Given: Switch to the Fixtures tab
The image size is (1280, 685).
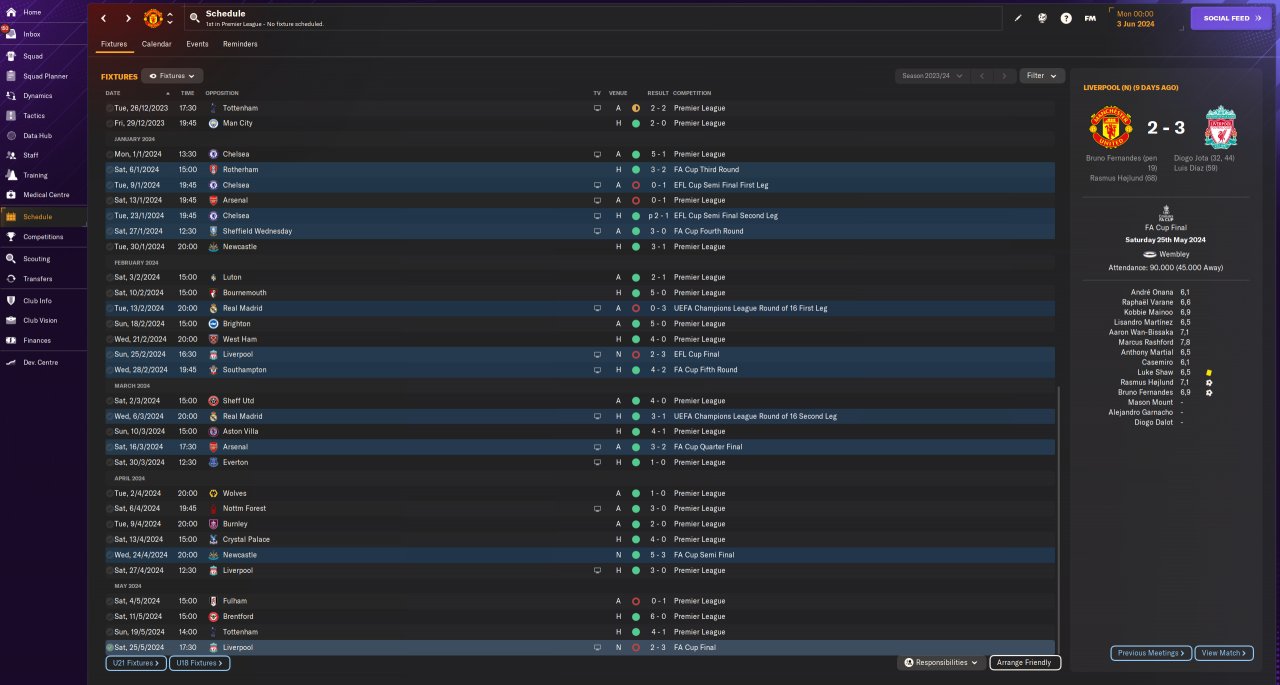Looking at the screenshot, I should coord(114,44).
